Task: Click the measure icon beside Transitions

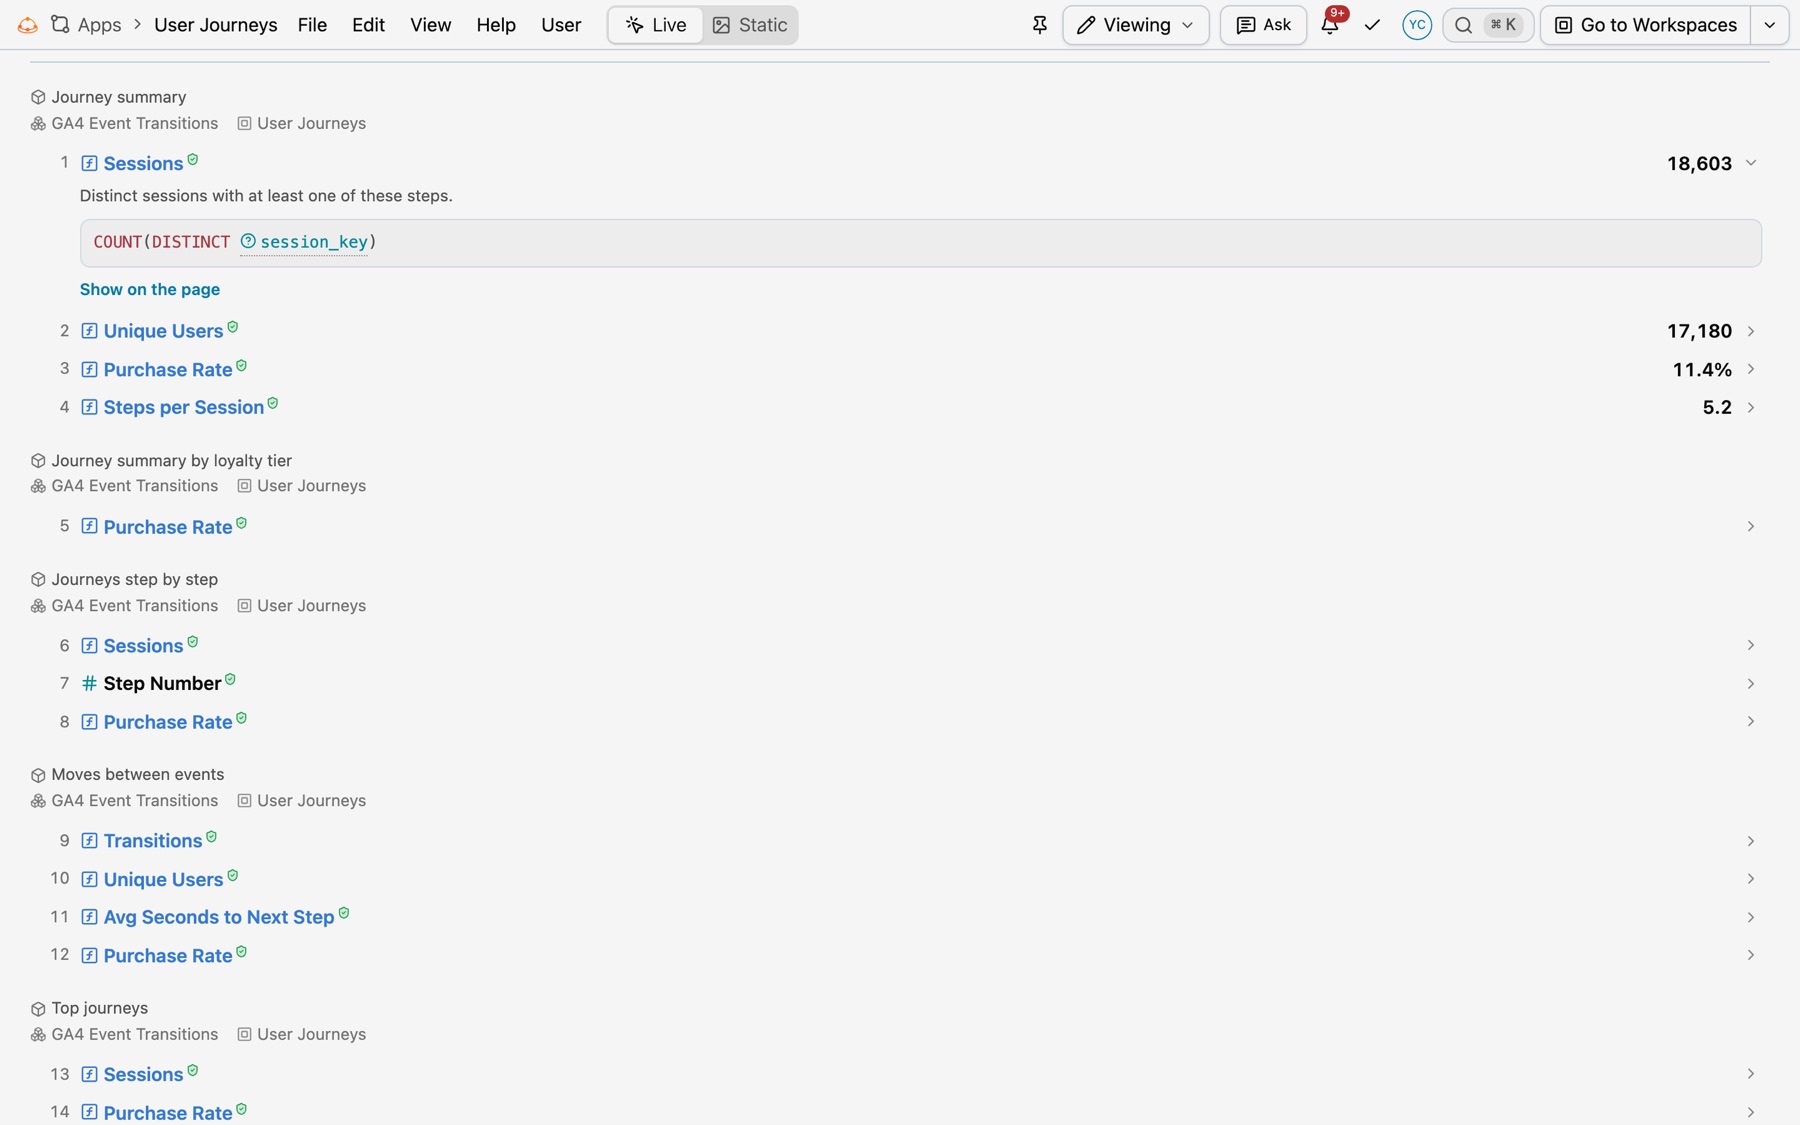Action: pos(89,841)
